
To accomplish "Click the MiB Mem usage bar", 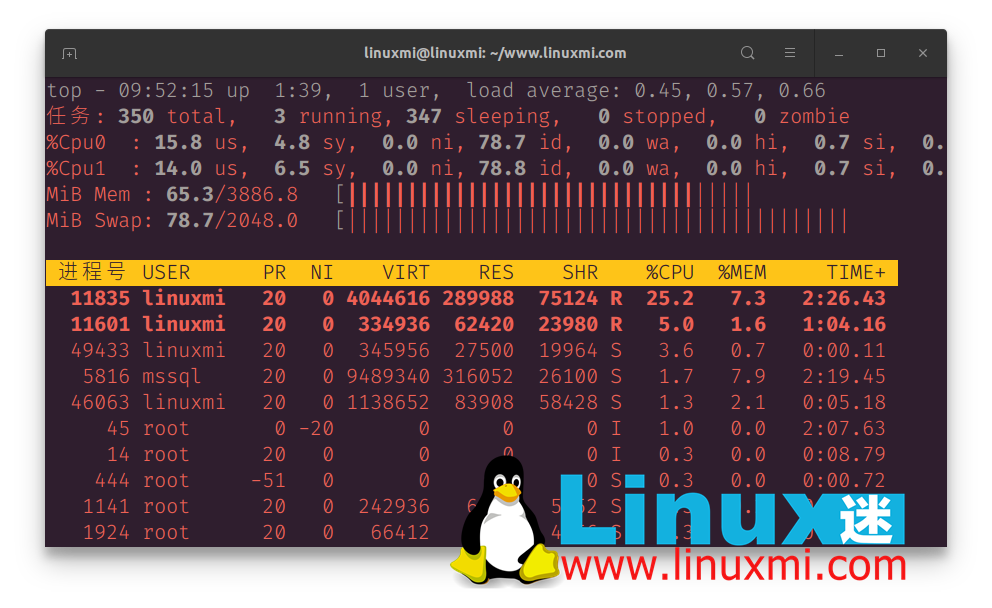I will [545, 195].
